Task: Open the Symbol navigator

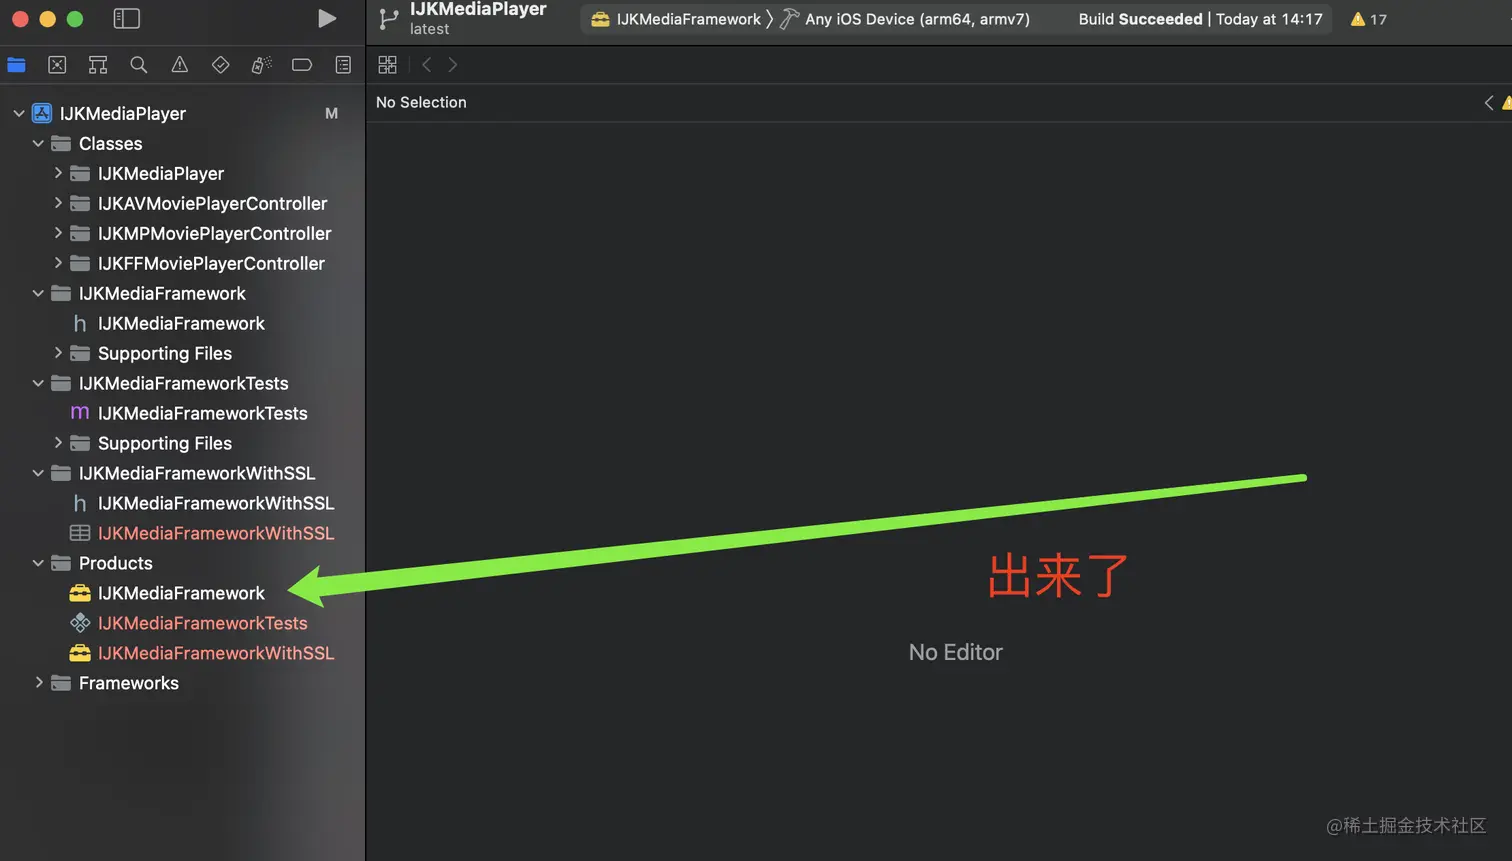Action: (x=98, y=65)
